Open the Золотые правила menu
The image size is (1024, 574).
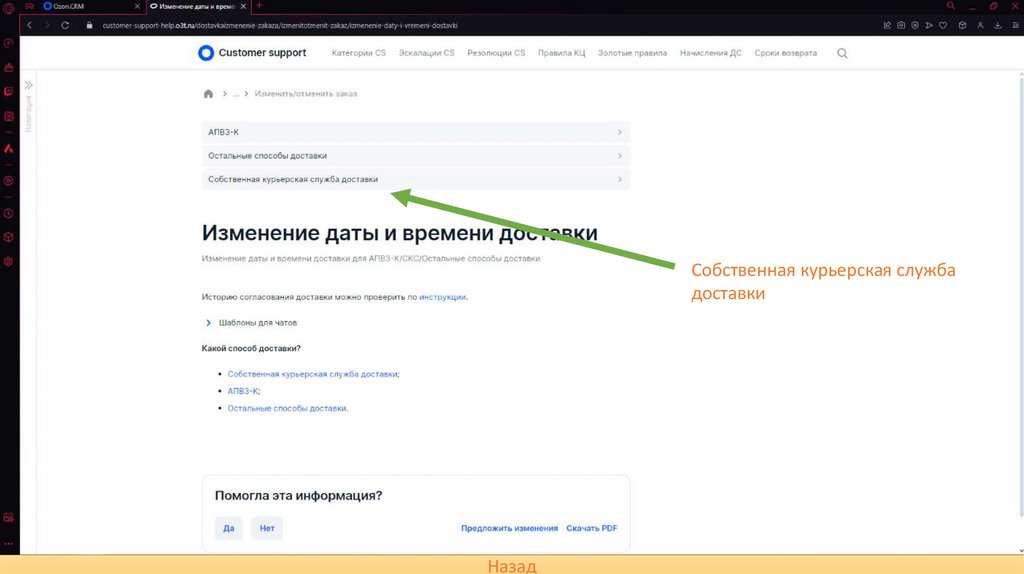click(x=632, y=53)
